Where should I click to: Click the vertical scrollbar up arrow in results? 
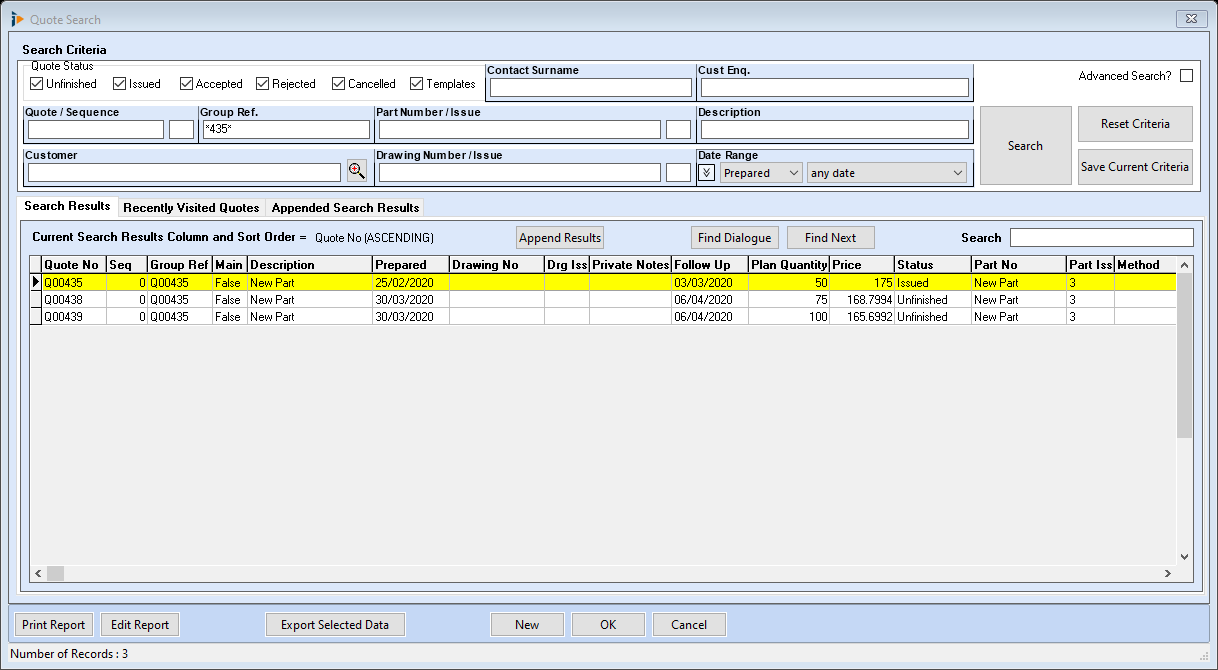click(1185, 265)
